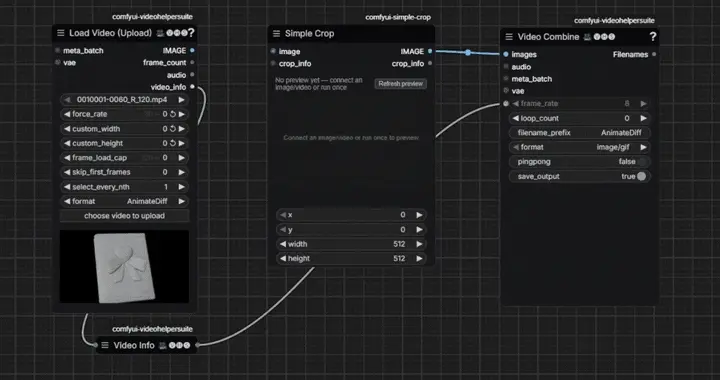Click the link midpoint dot between Crop and Combine
This screenshot has width=720, height=380.
(x=467, y=53)
